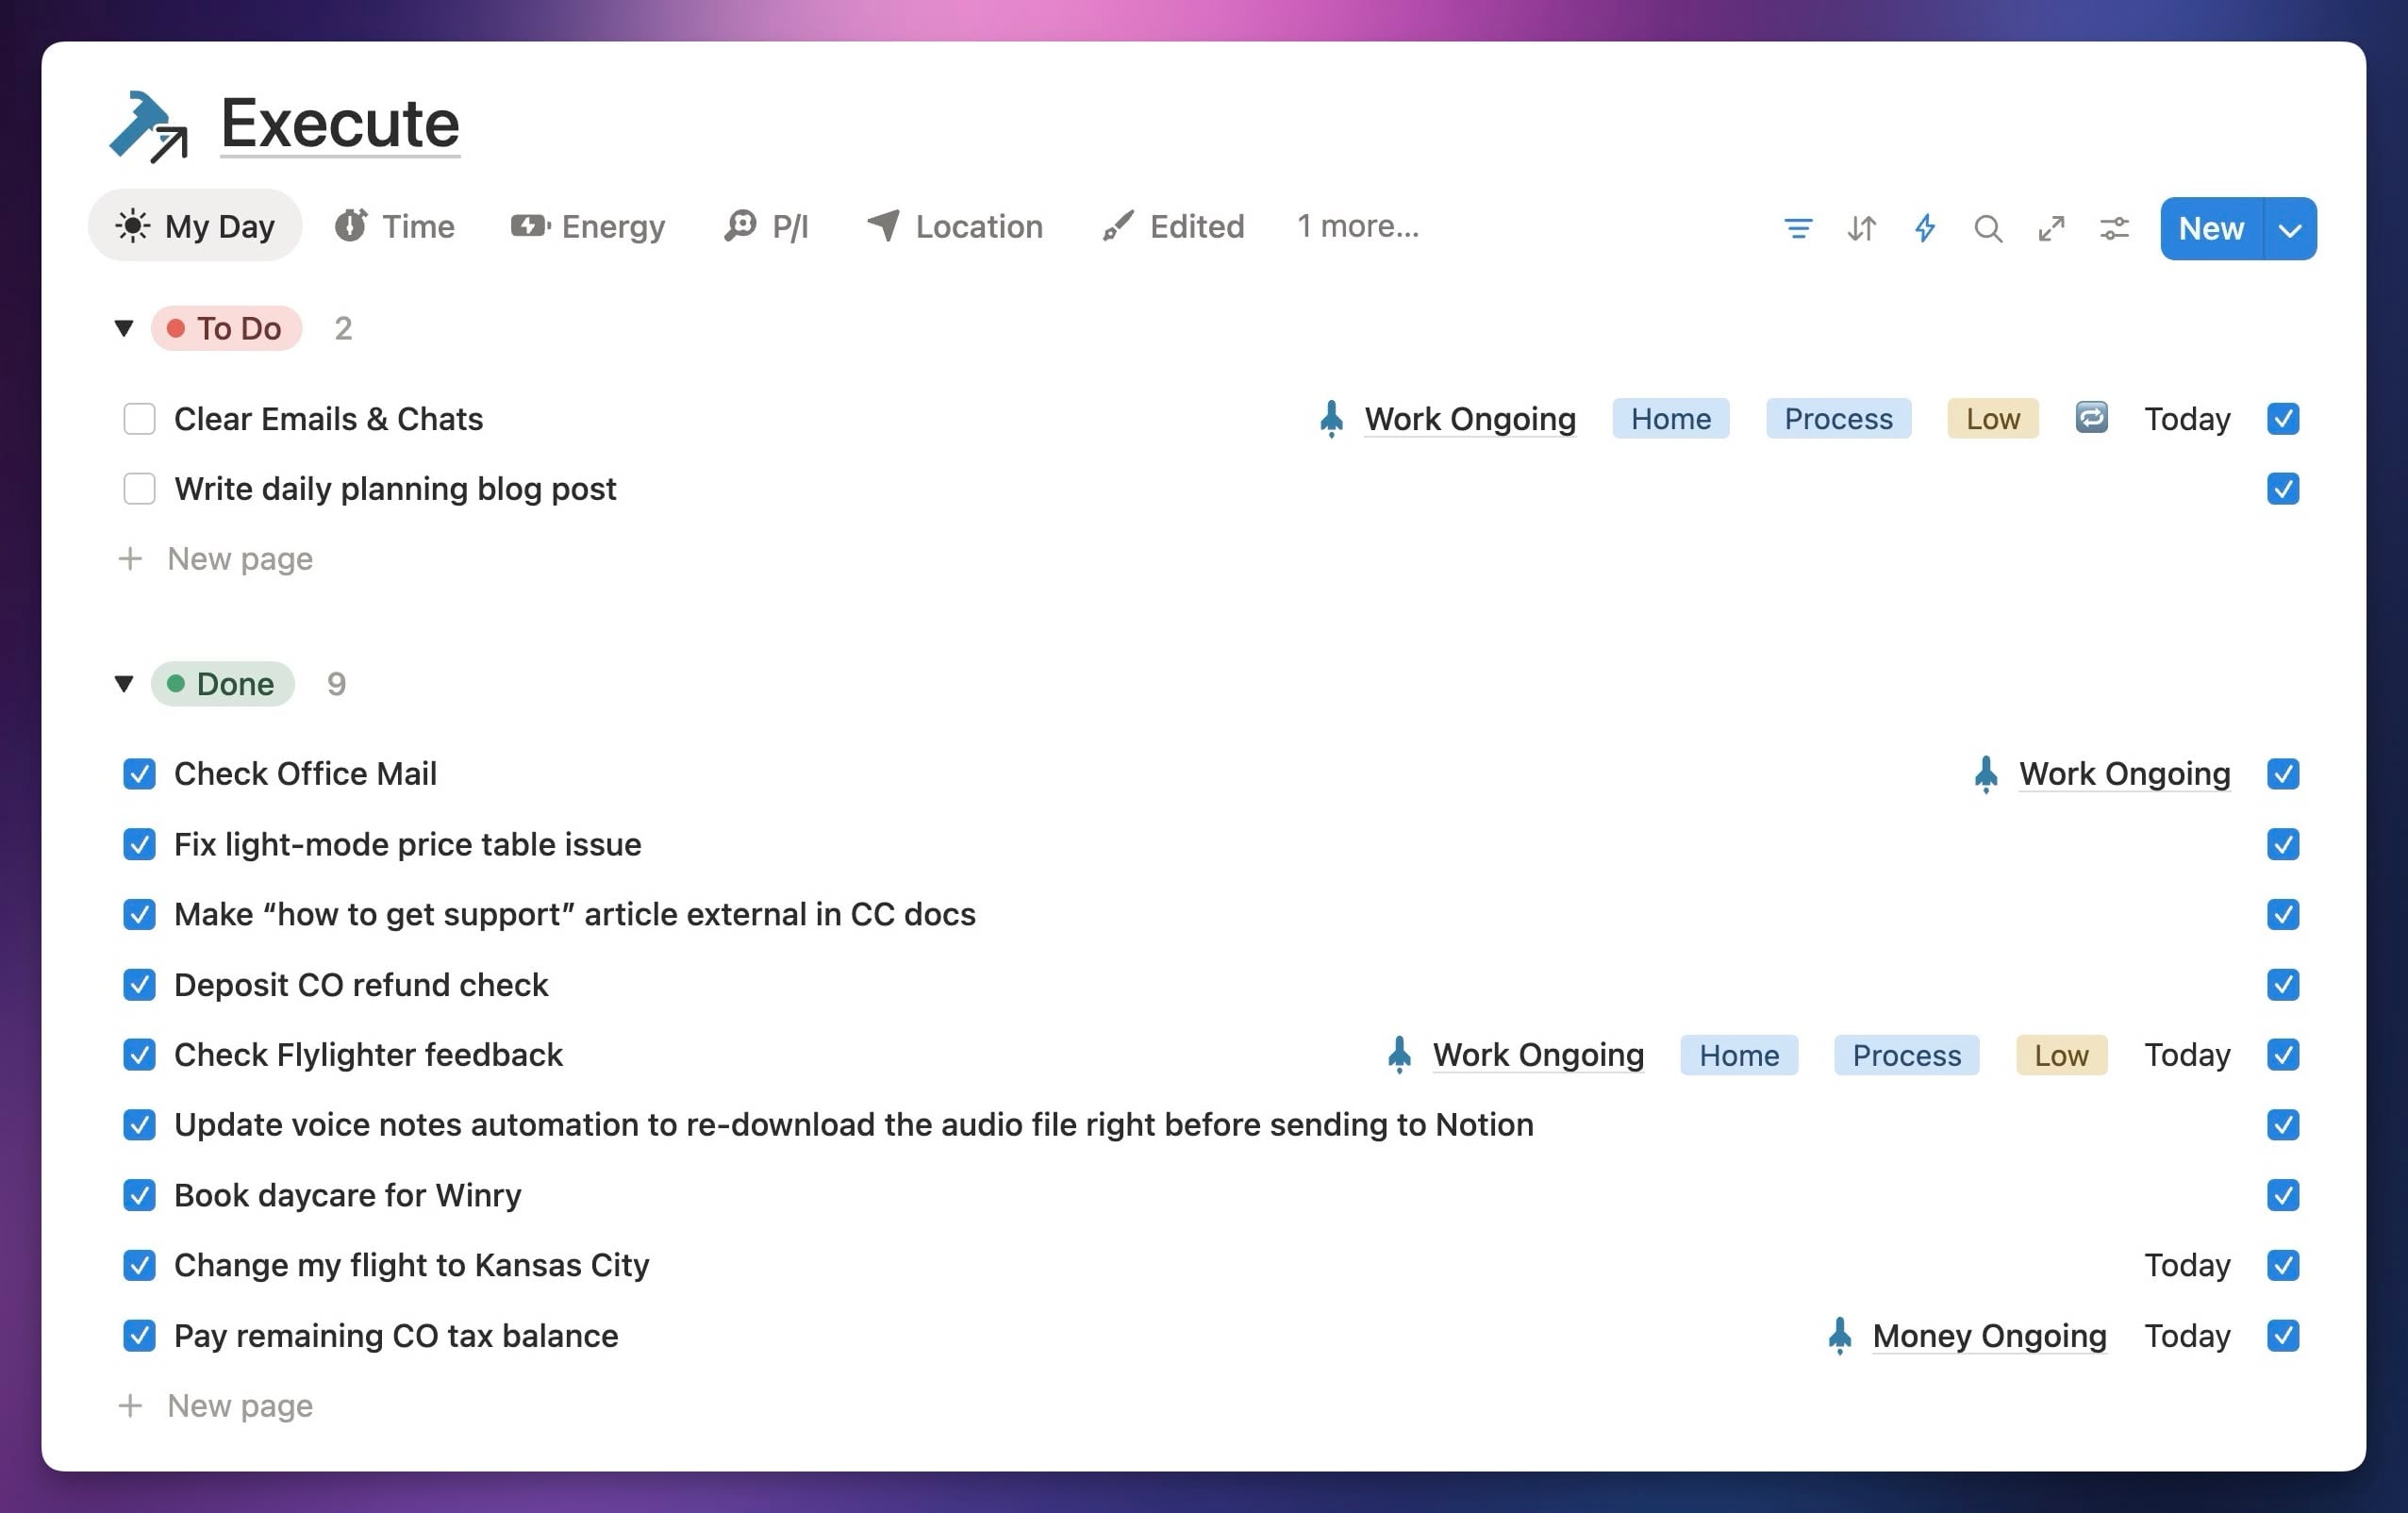Screen dimensions: 2408x1513
Task: Switch to the Energy view tab
Action: coord(588,227)
